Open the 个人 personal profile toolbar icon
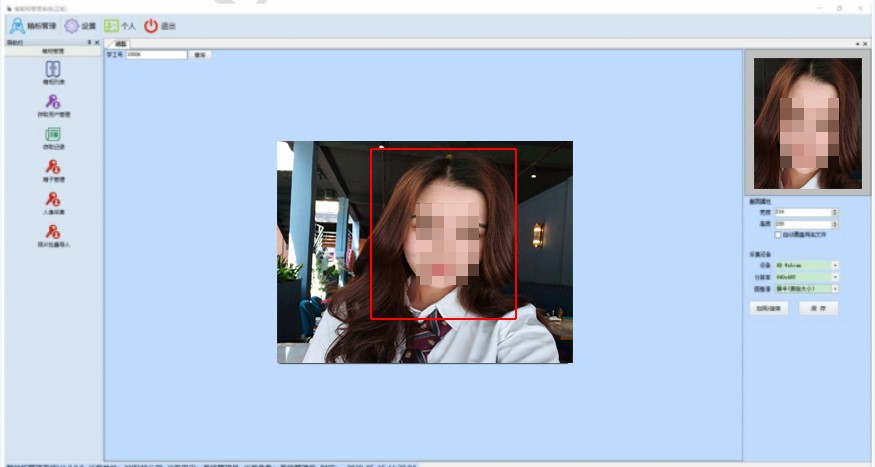Viewport: 875px width, 467px height. click(111, 26)
